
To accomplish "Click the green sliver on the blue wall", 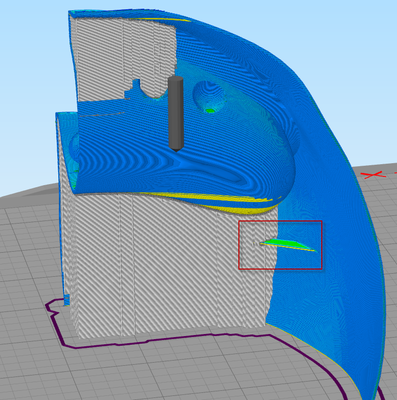I will [x=288, y=245].
